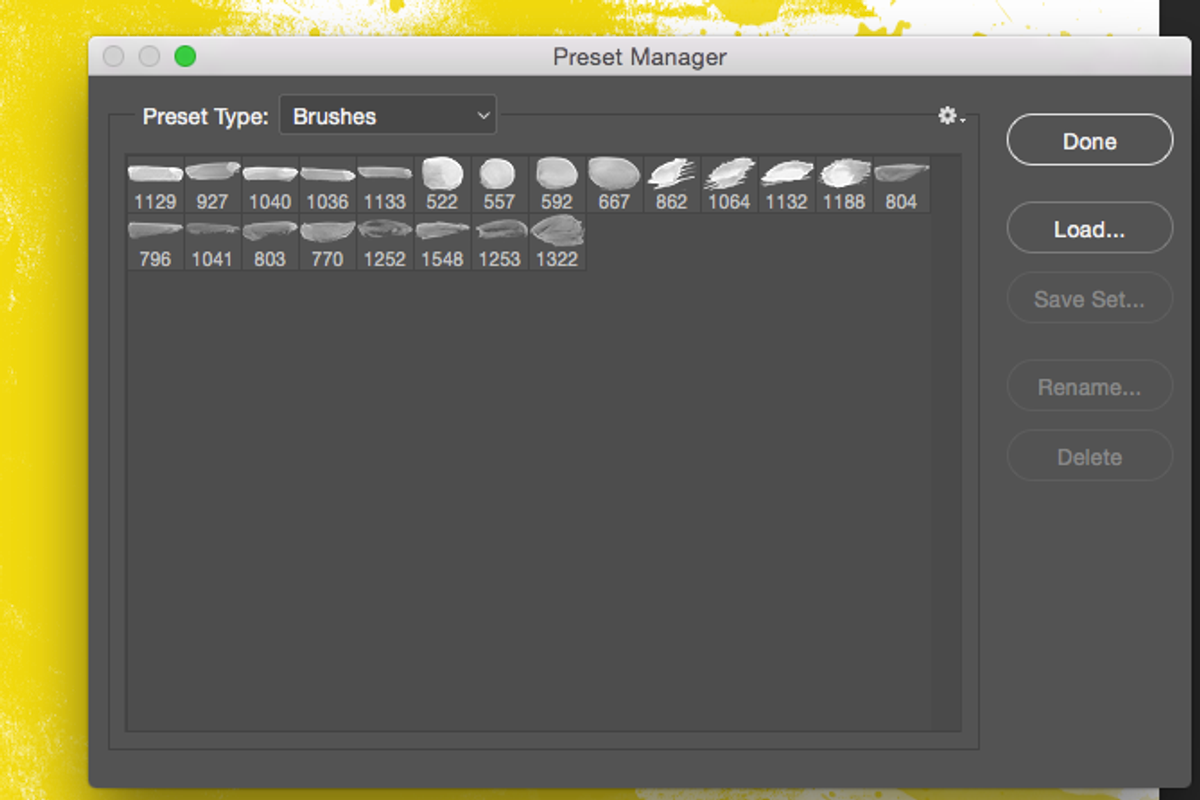Viewport: 1200px width, 800px height.
Task: Click the Delete button
Action: click(1090, 456)
